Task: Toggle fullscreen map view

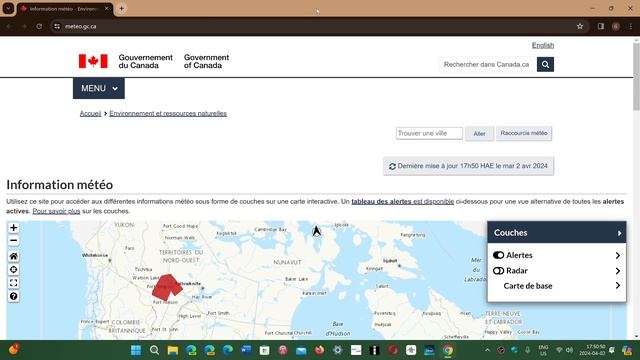Action: coord(13,283)
